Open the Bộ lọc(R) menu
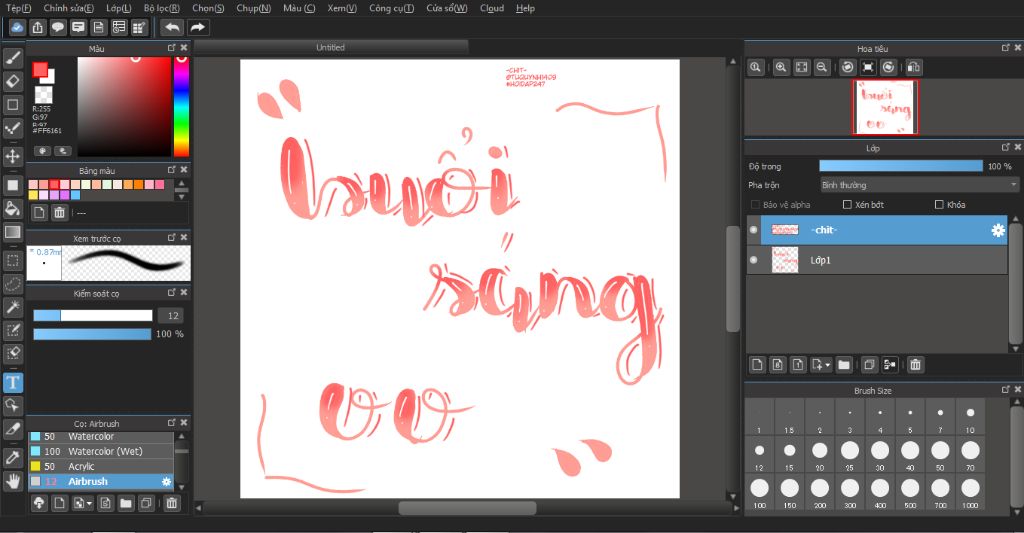1024x533 pixels. coord(161,8)
